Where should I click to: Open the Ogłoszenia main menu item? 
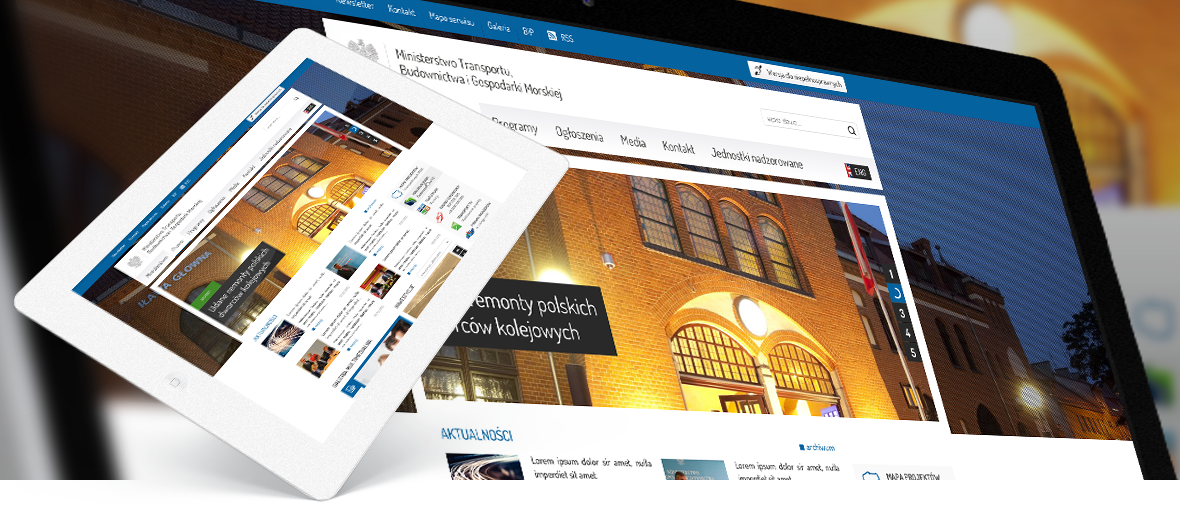tap(579, 134)
